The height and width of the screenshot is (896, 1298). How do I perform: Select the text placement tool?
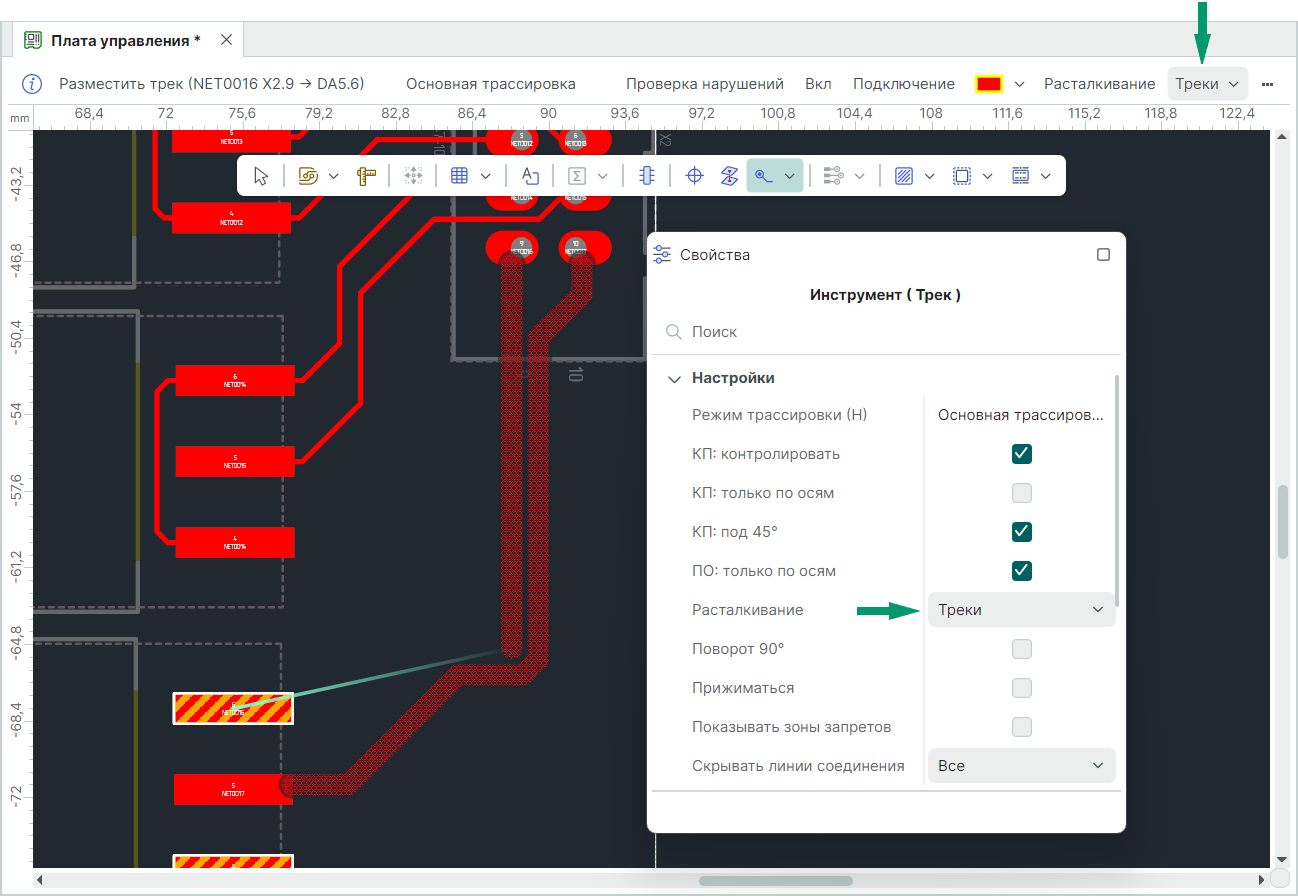pyautogui.click(x=530, y=176)
